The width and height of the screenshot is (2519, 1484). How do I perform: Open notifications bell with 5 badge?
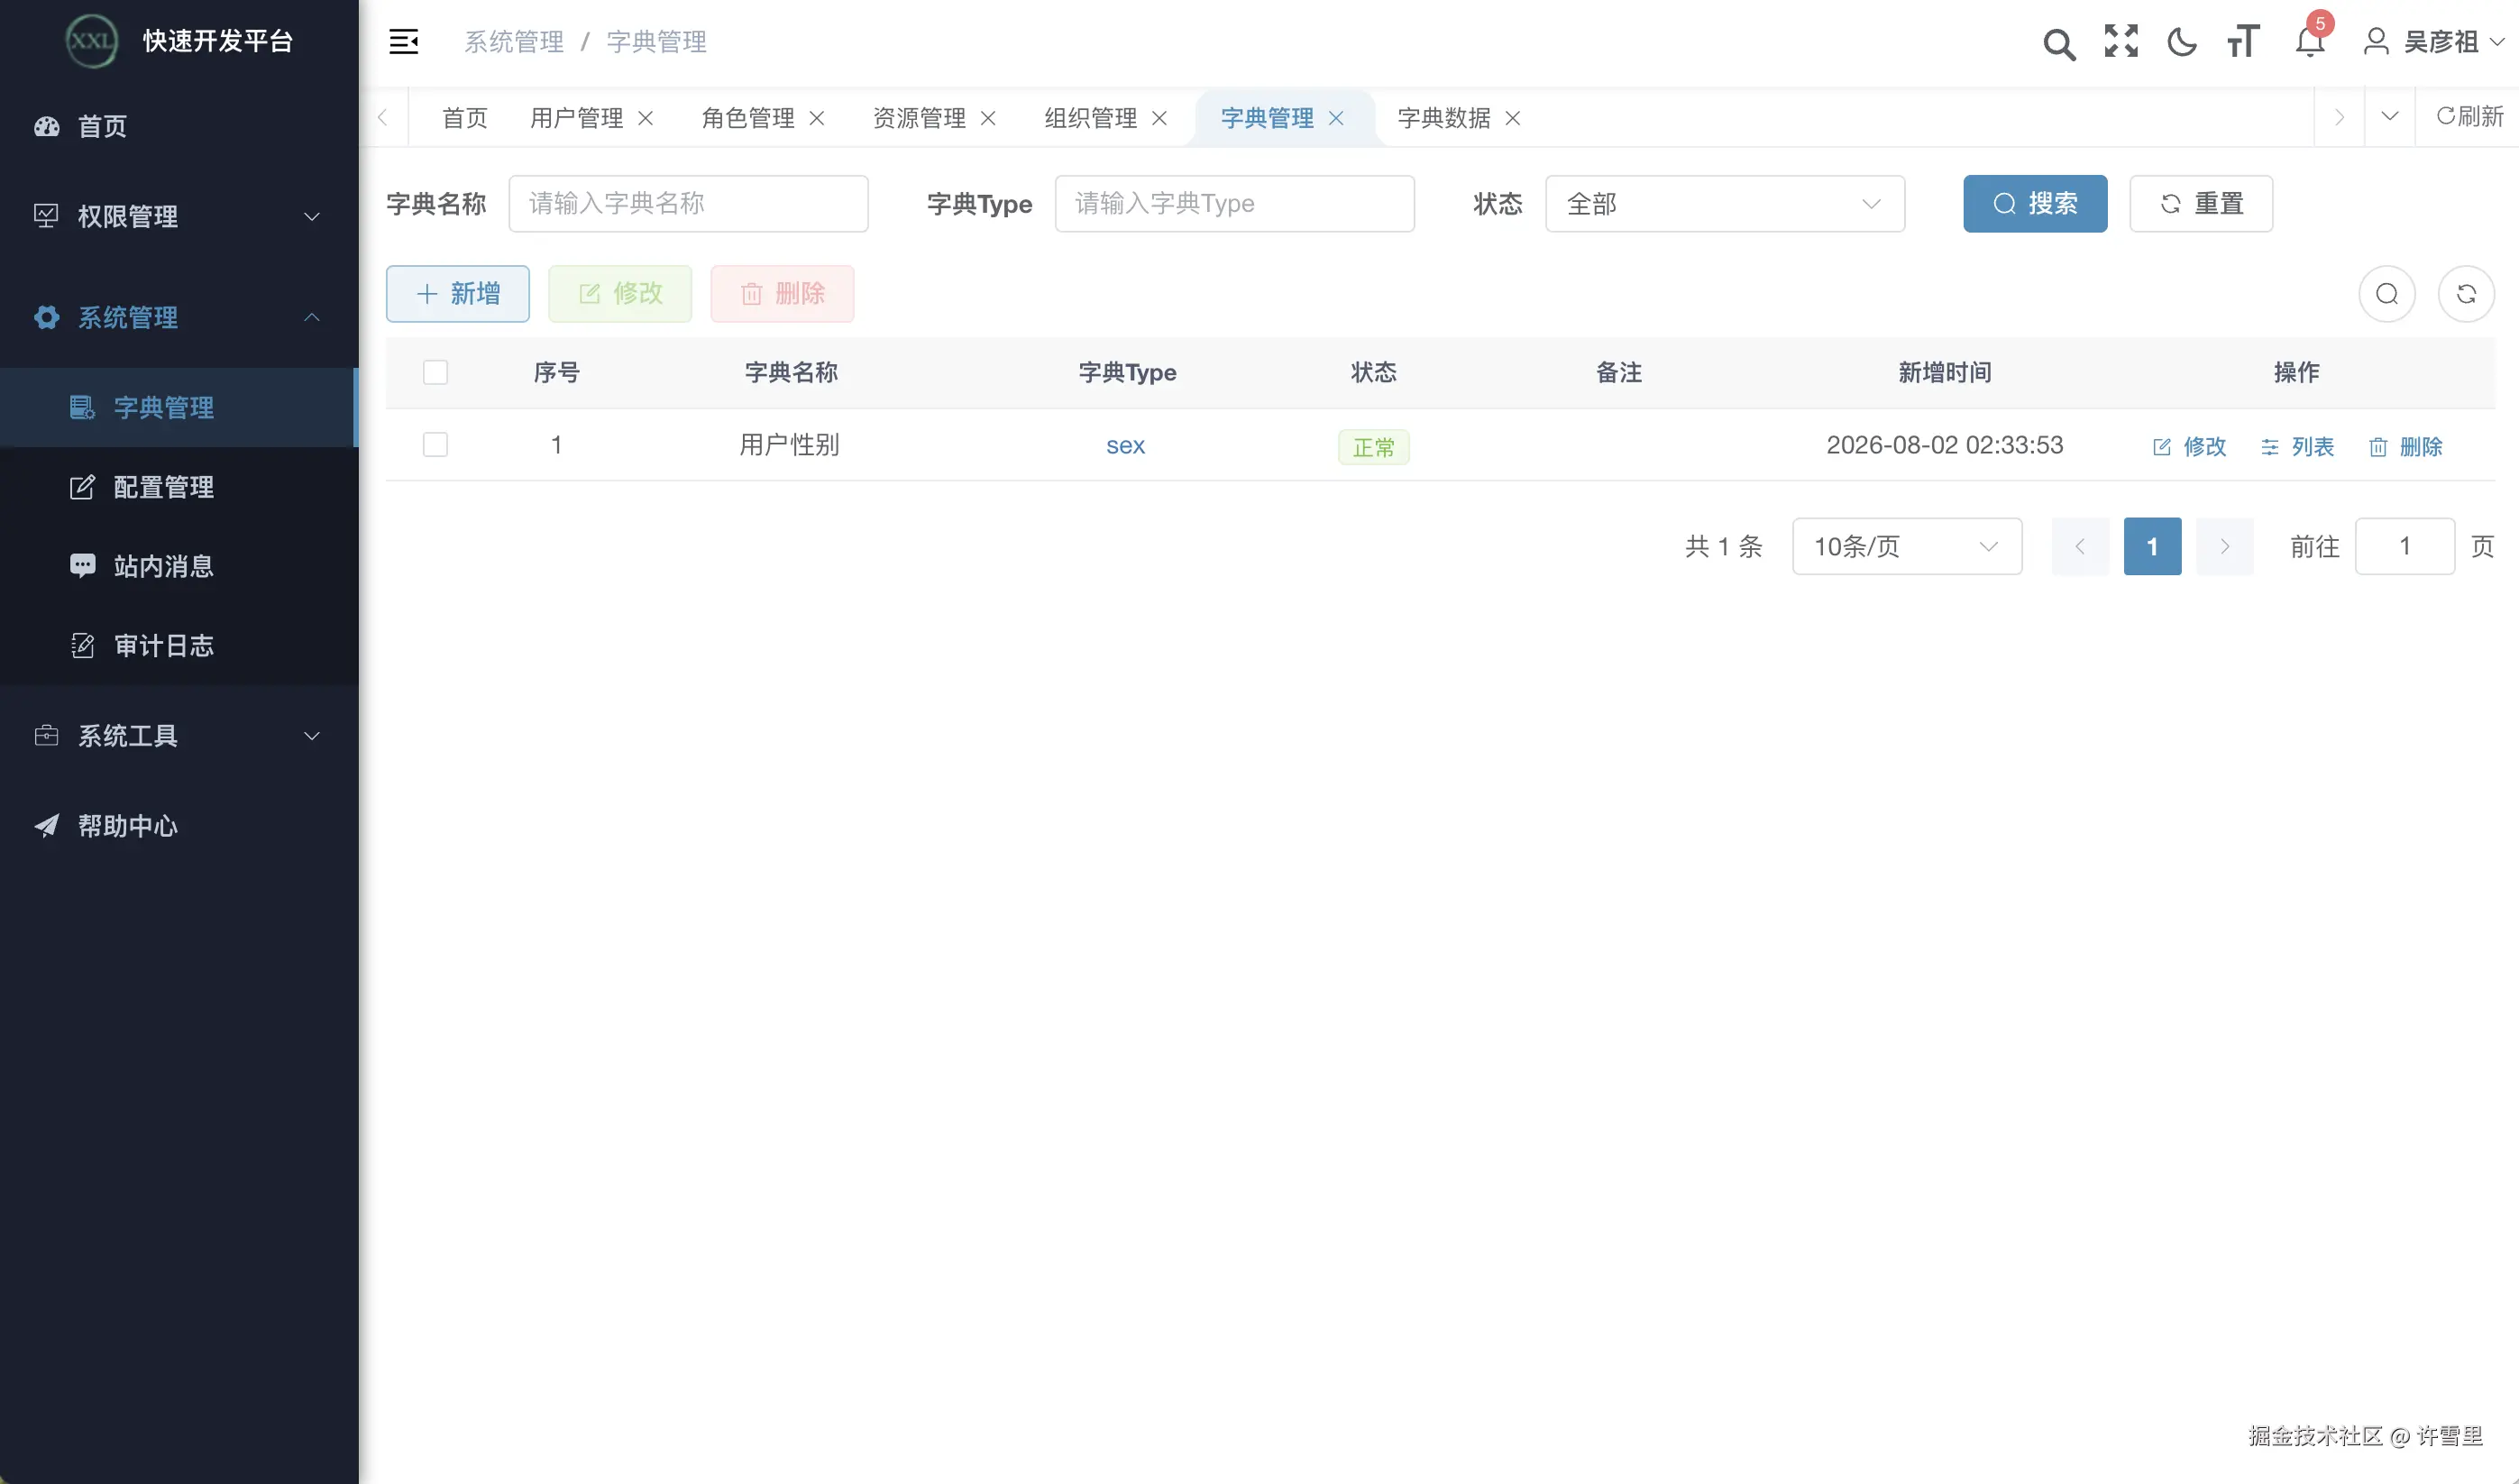tap(2311, 38)
